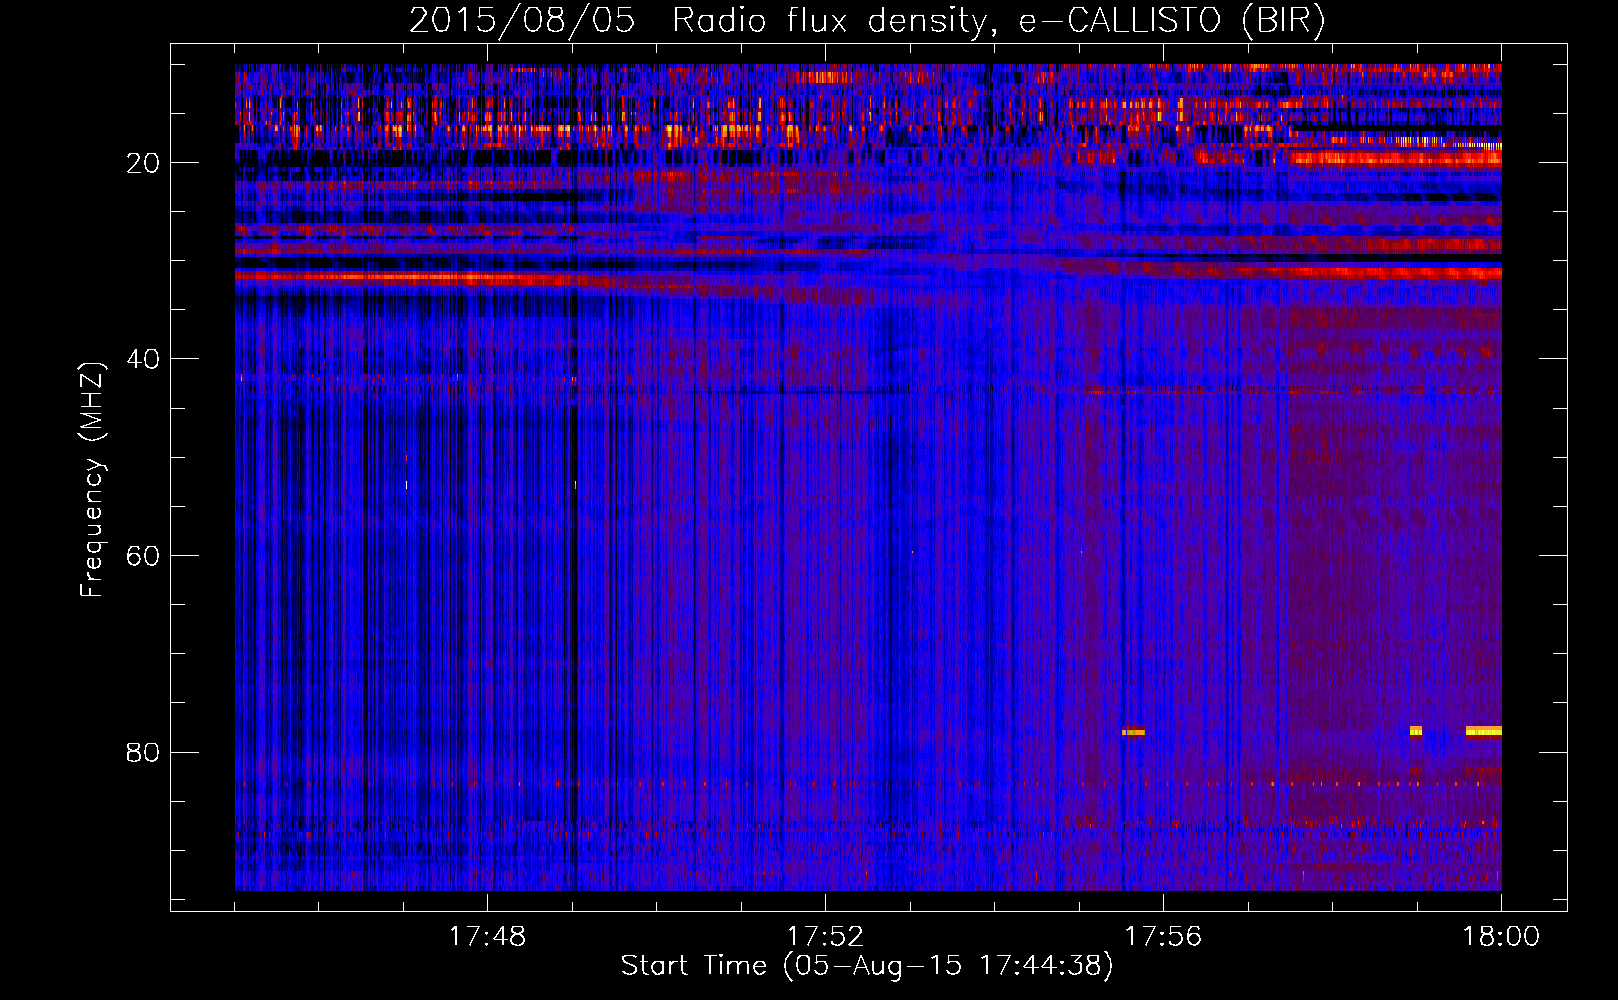1618x1000 pixels.
Task: Click the 40 MHz frequency tick label
Action: (x=143, y=359)
